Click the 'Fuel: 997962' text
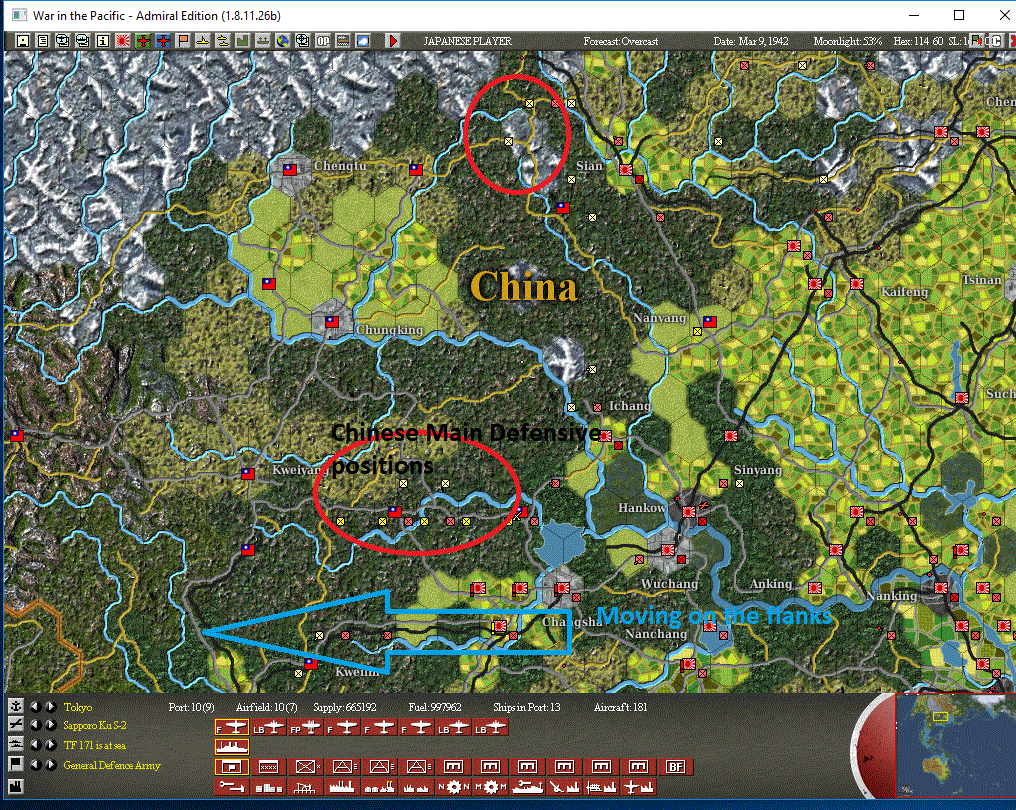 pyautogui.click(x=435, y=707)
